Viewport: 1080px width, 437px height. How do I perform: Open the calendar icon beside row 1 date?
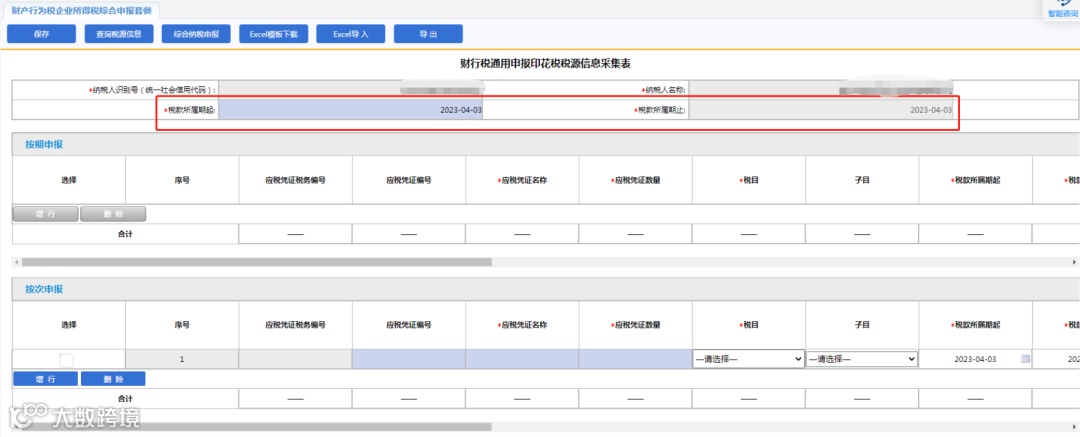[x=1026, y=359]
